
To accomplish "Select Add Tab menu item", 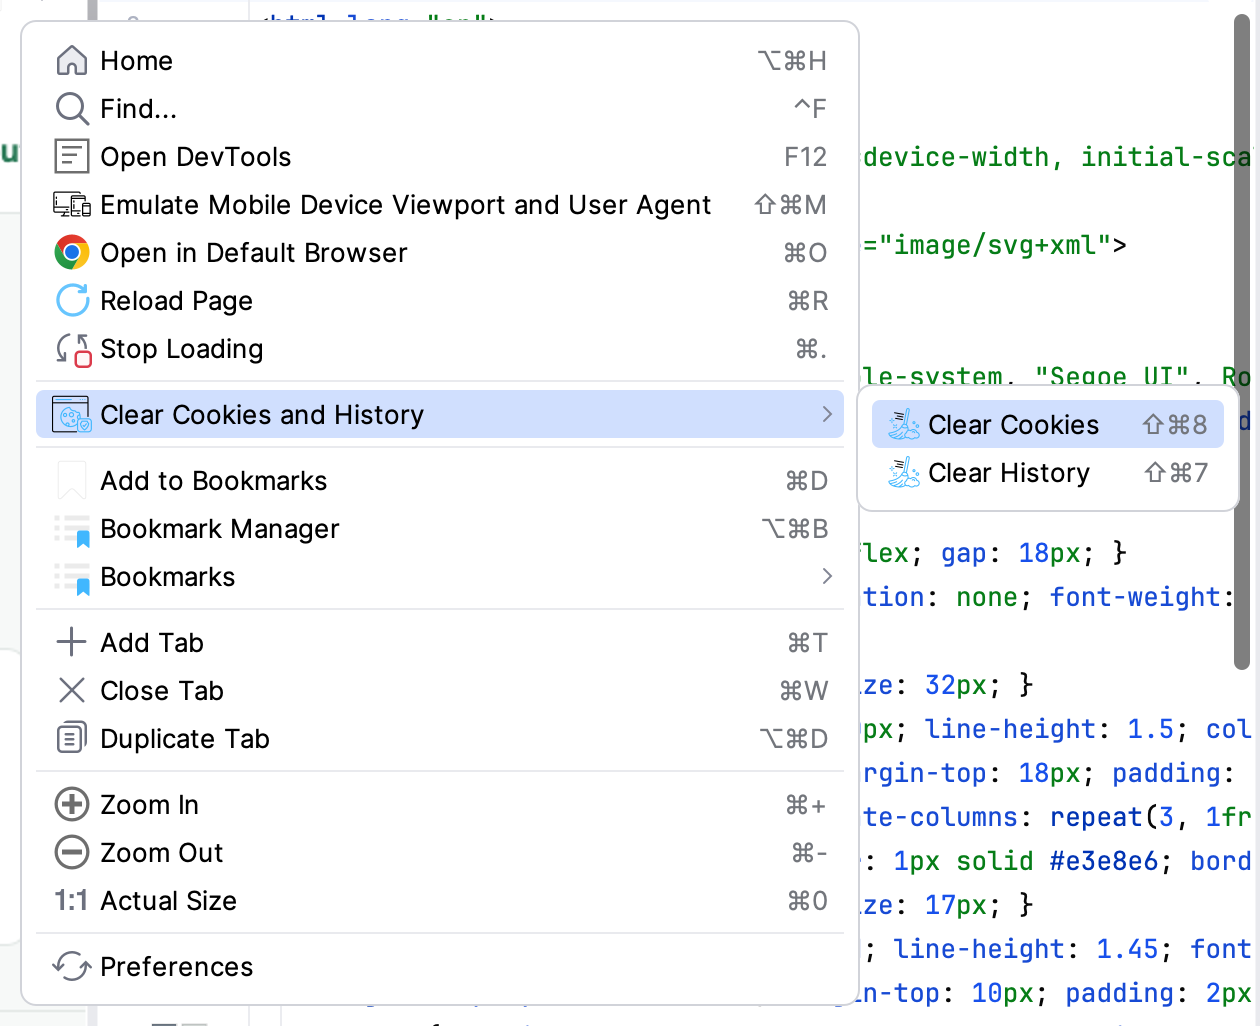I will 440,643.
